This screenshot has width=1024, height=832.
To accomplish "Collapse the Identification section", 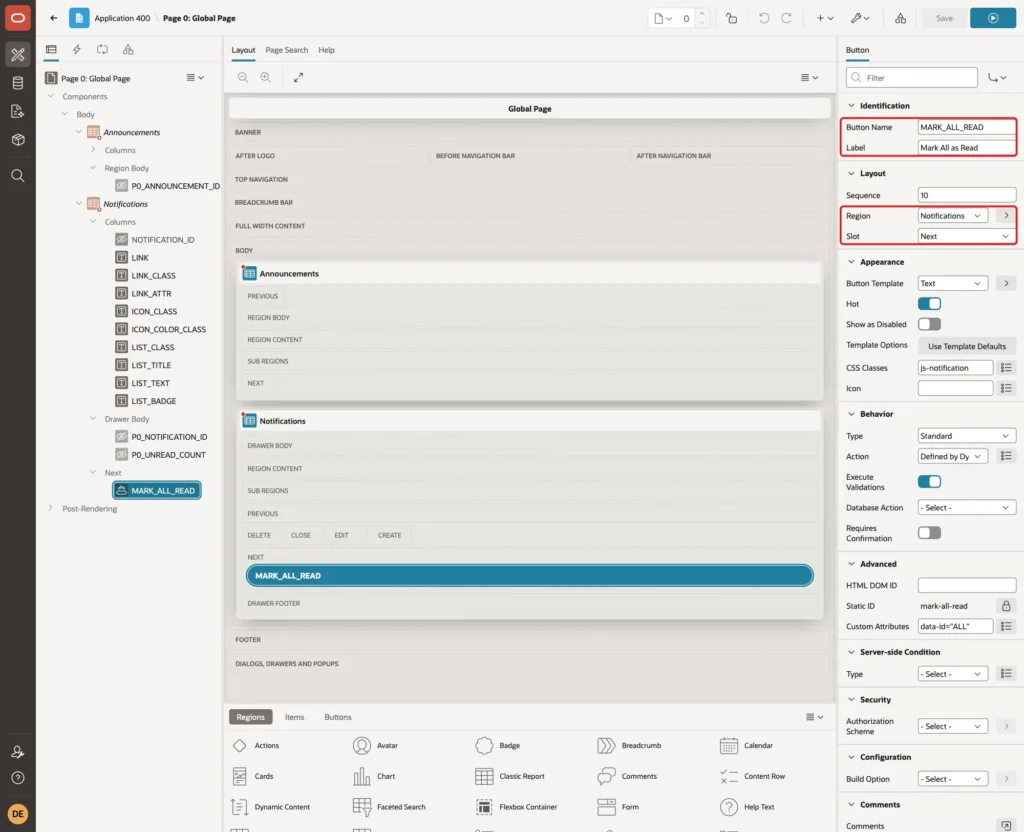I will pyautogui.click(x=851, y=106).
